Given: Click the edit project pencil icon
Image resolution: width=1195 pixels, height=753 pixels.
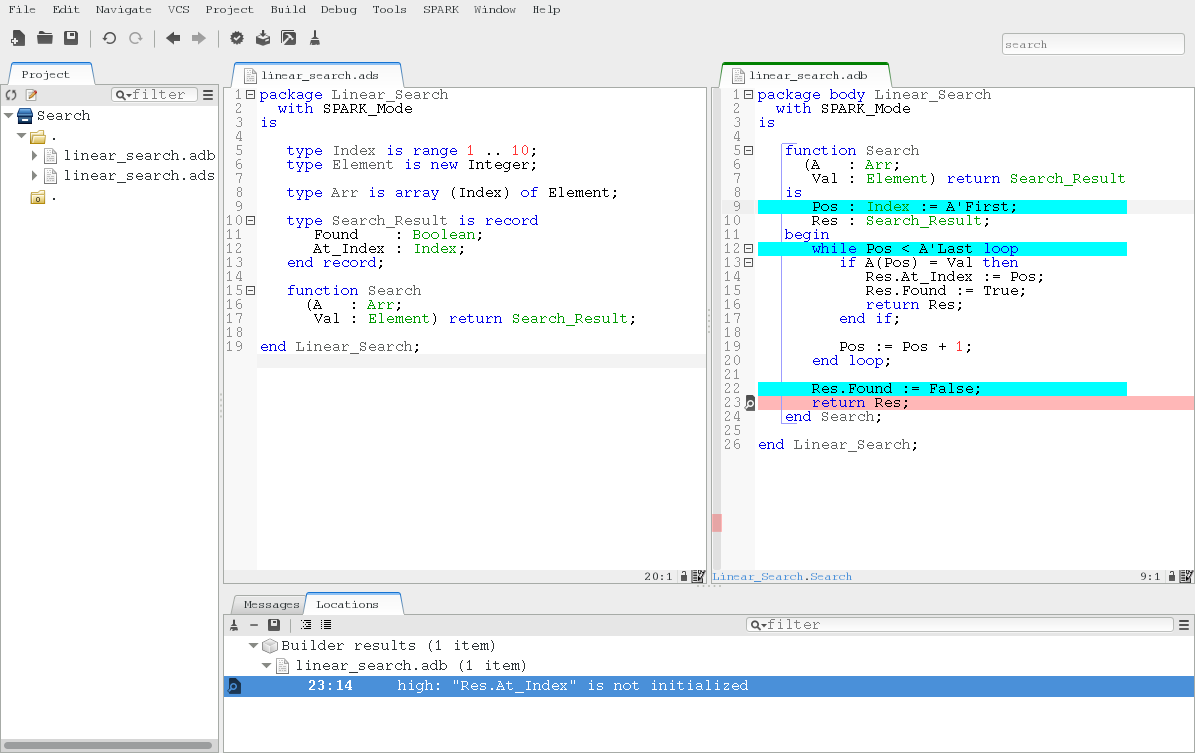Looking at the screenshot, I should [x=31, y=95].
